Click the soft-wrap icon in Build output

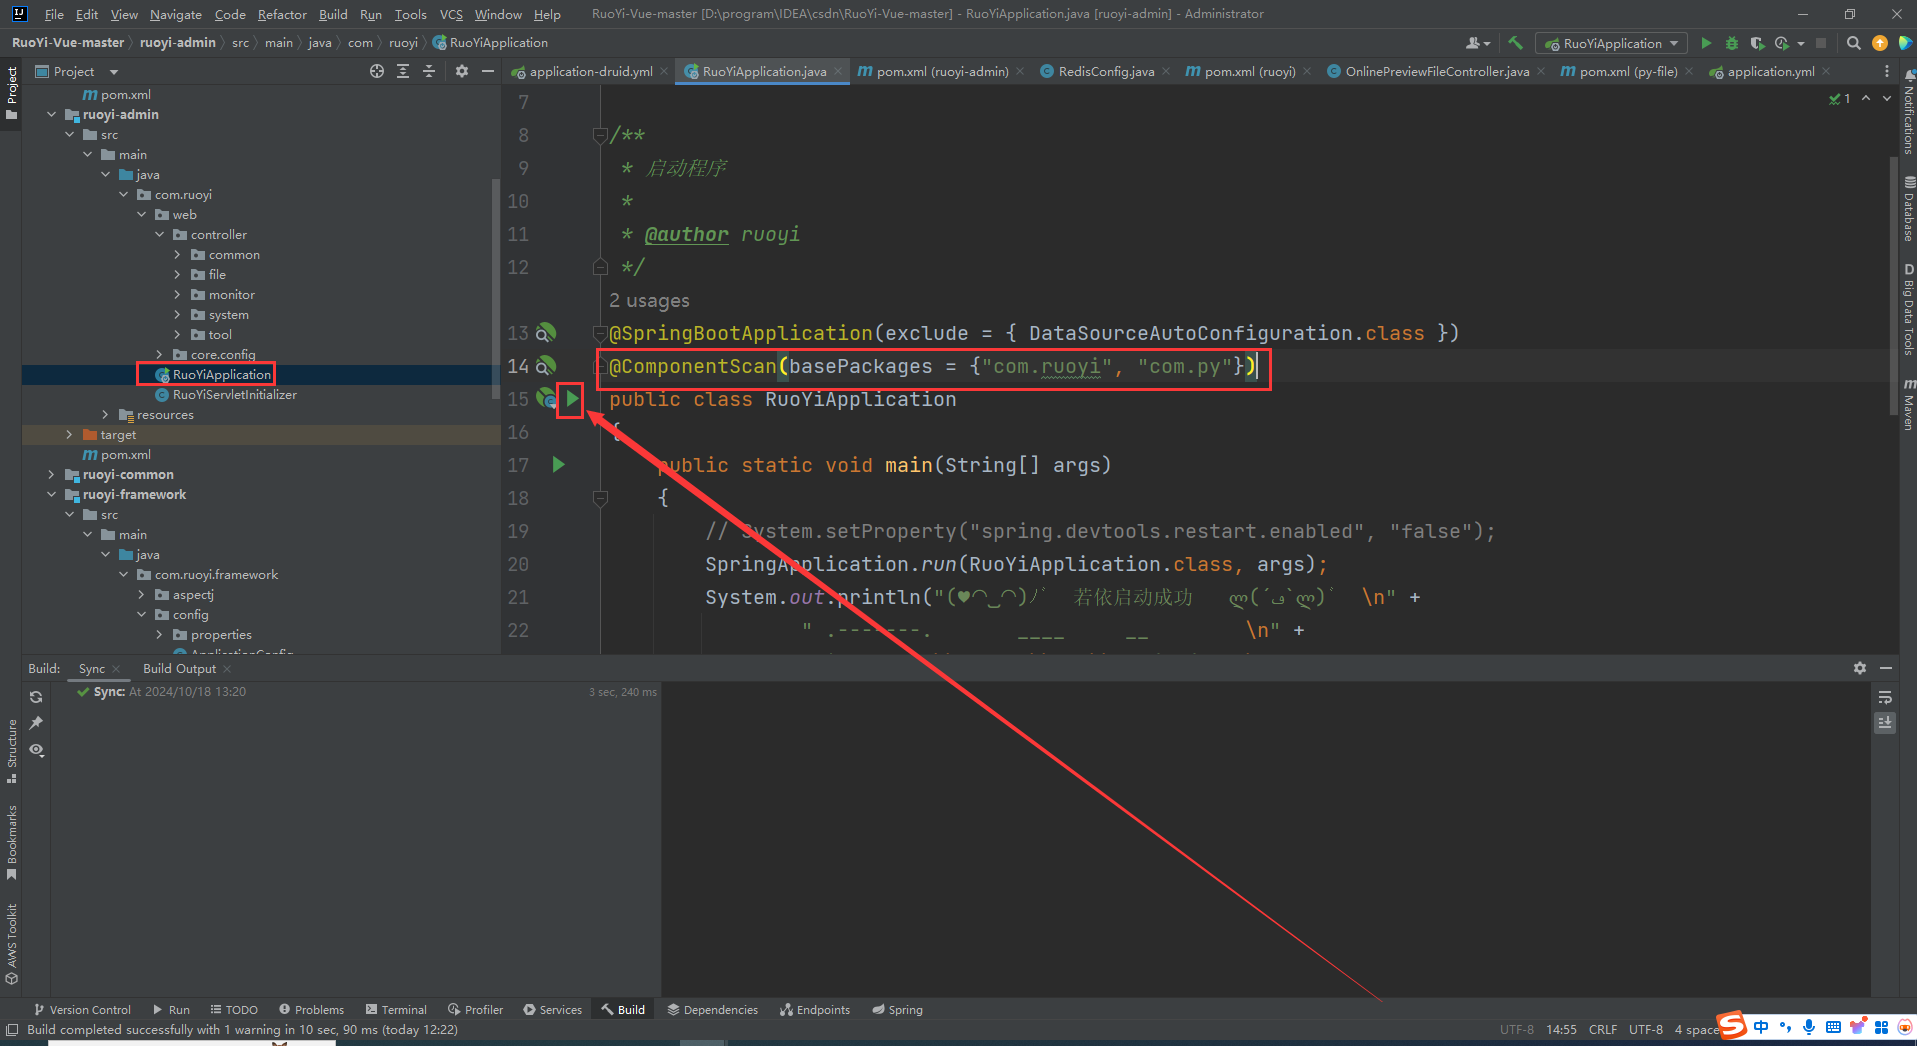pyautogui.click(x=1885, y=697)
